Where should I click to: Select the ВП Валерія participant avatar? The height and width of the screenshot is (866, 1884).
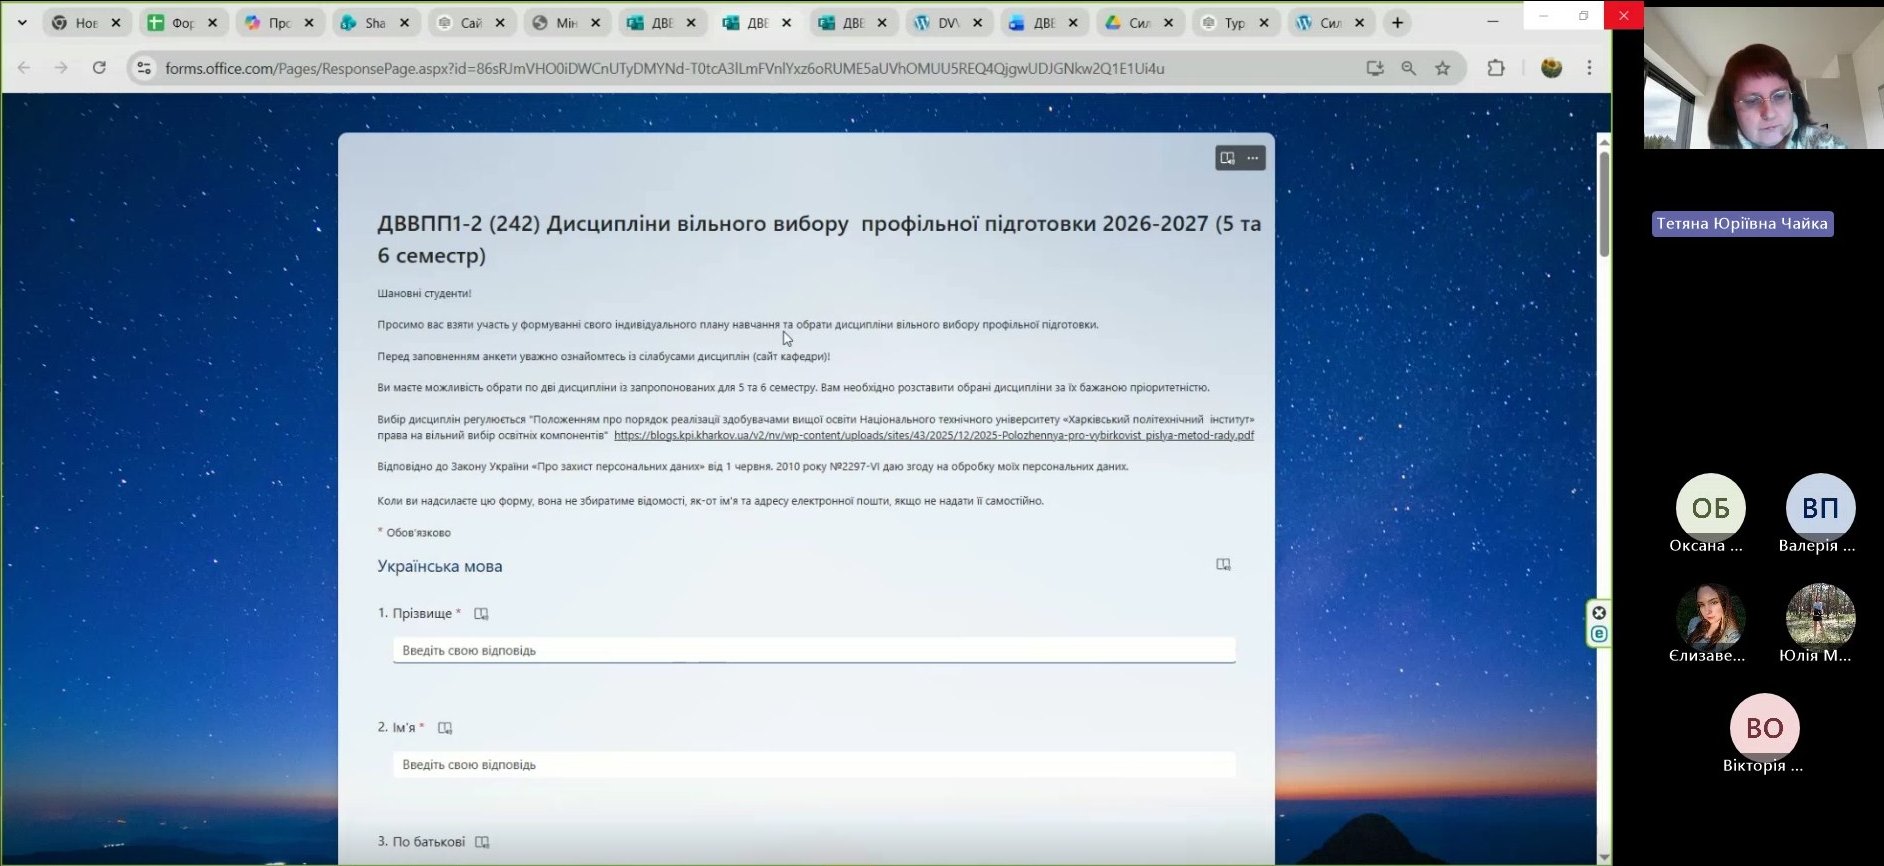(1820, 508)
